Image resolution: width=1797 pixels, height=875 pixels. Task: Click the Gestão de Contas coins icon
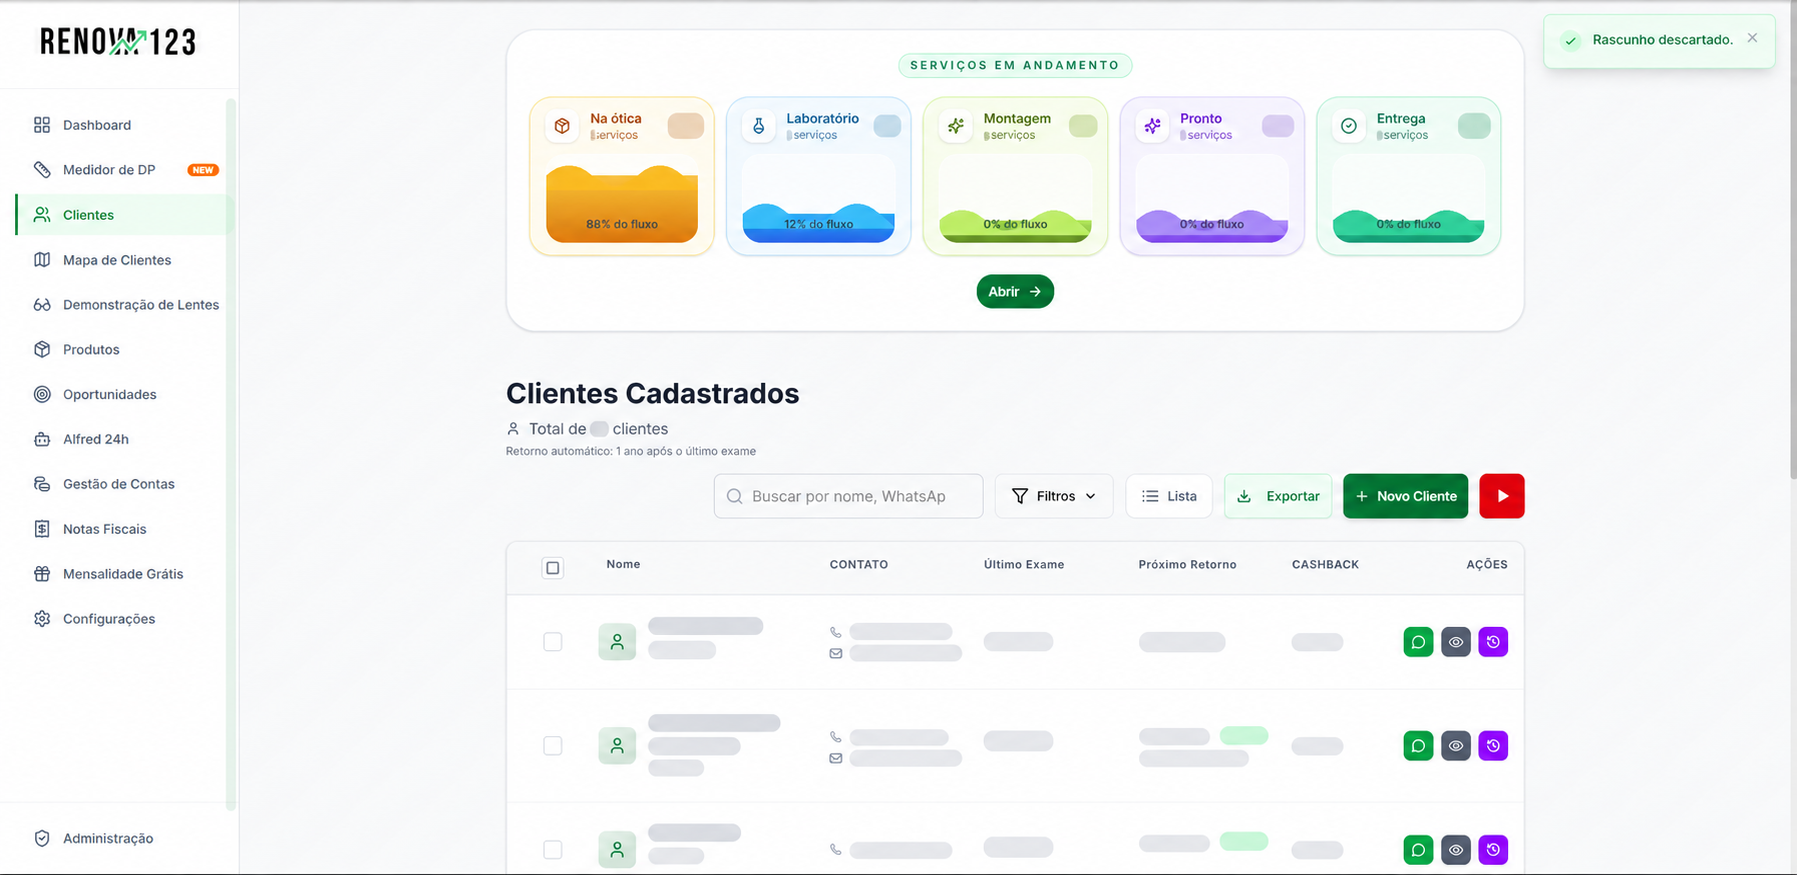click(42, 484)
